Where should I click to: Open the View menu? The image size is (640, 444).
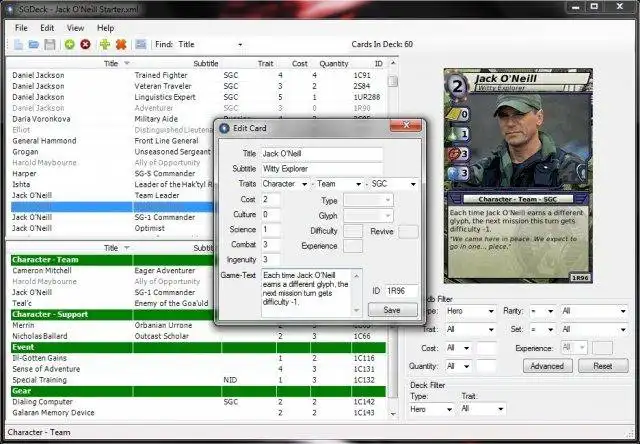tap(76, 28)
